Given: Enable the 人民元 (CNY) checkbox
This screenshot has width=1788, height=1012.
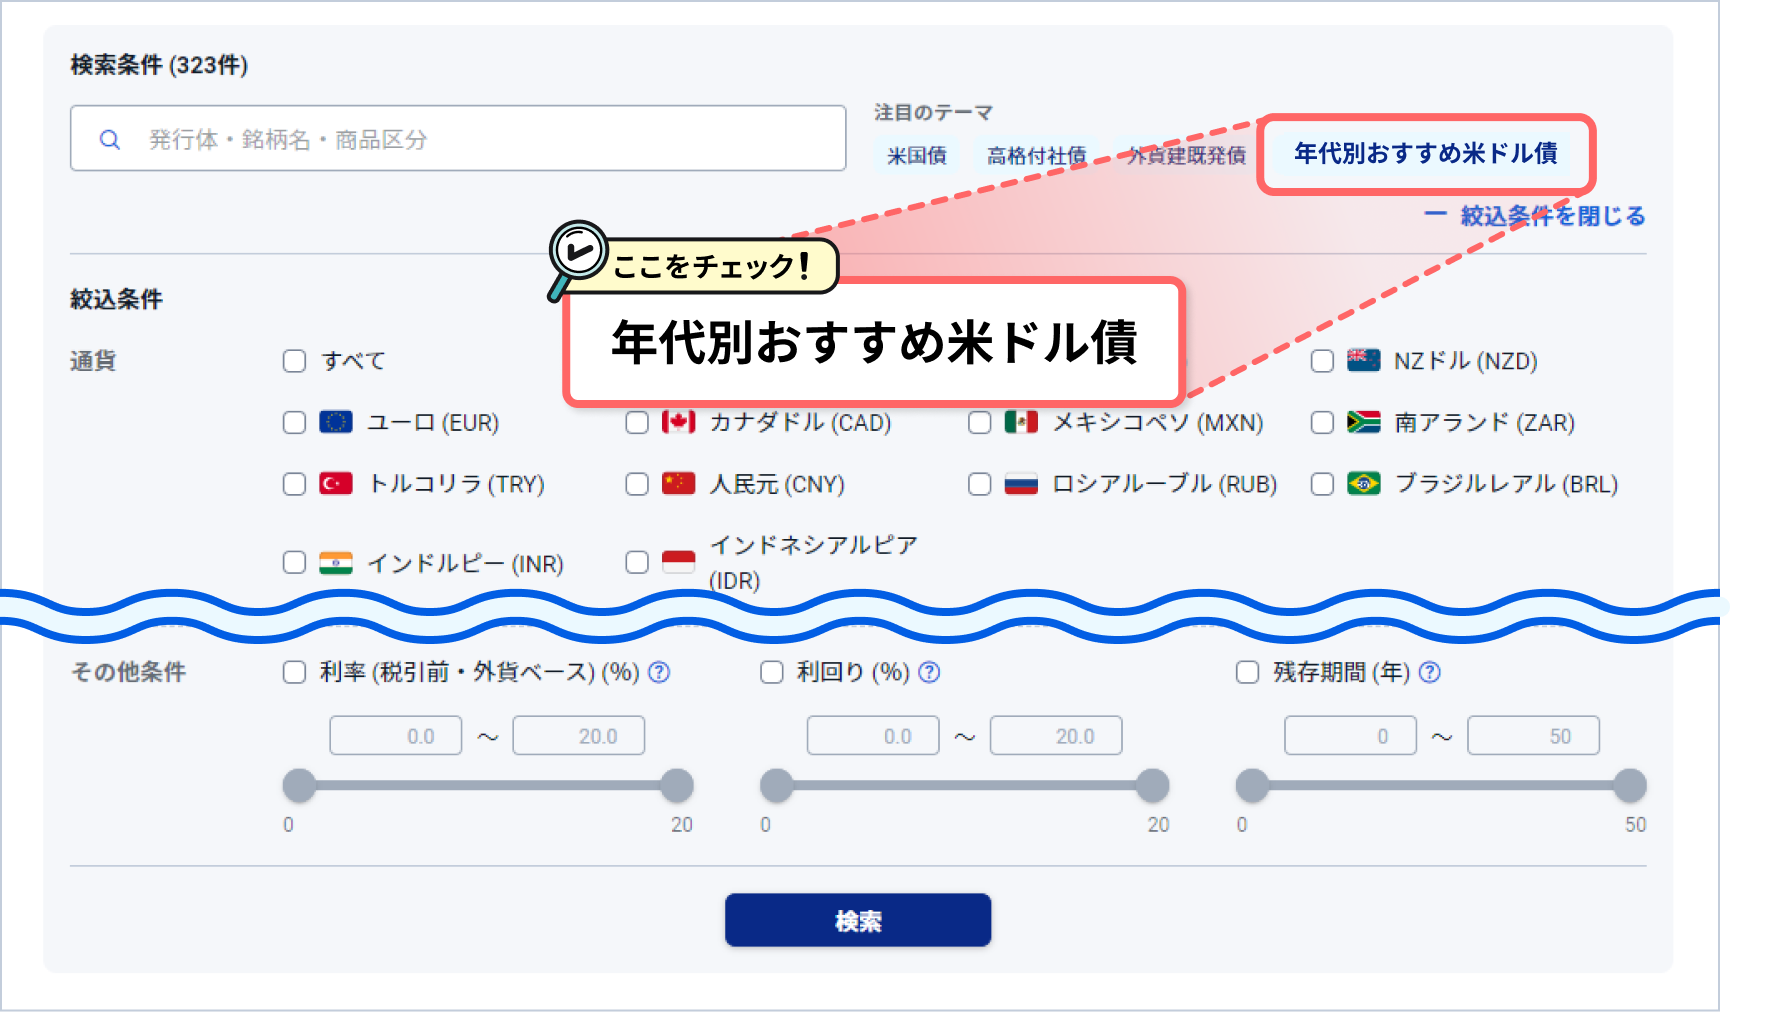Looking at the screenshot, I should pyautogui.click(x=637, y=484).
